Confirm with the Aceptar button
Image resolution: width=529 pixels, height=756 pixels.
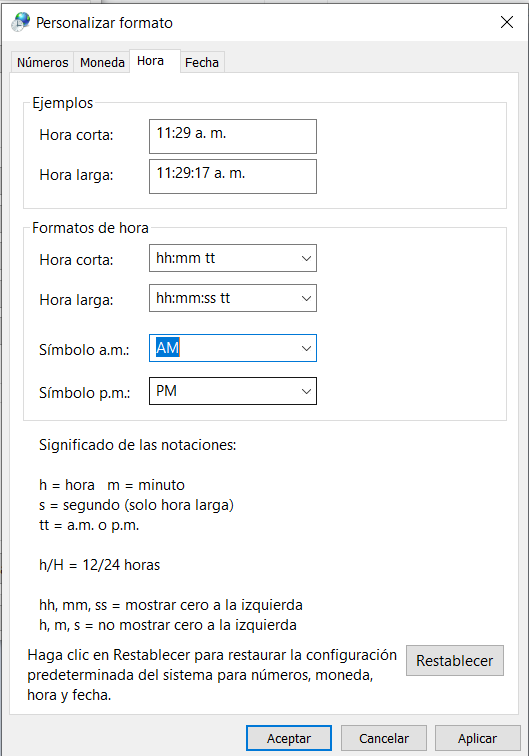pyautogui.click(x=289, y=738)
